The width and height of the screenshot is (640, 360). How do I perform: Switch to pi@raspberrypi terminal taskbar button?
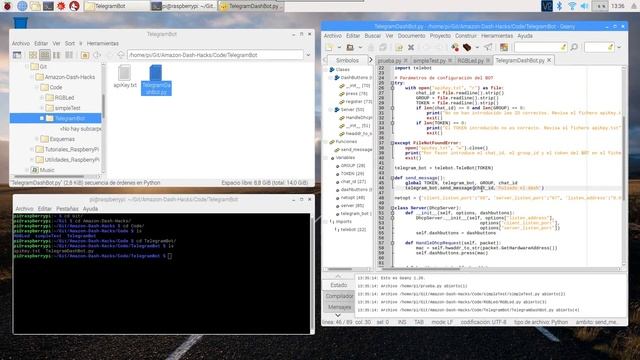click(184, 6)
